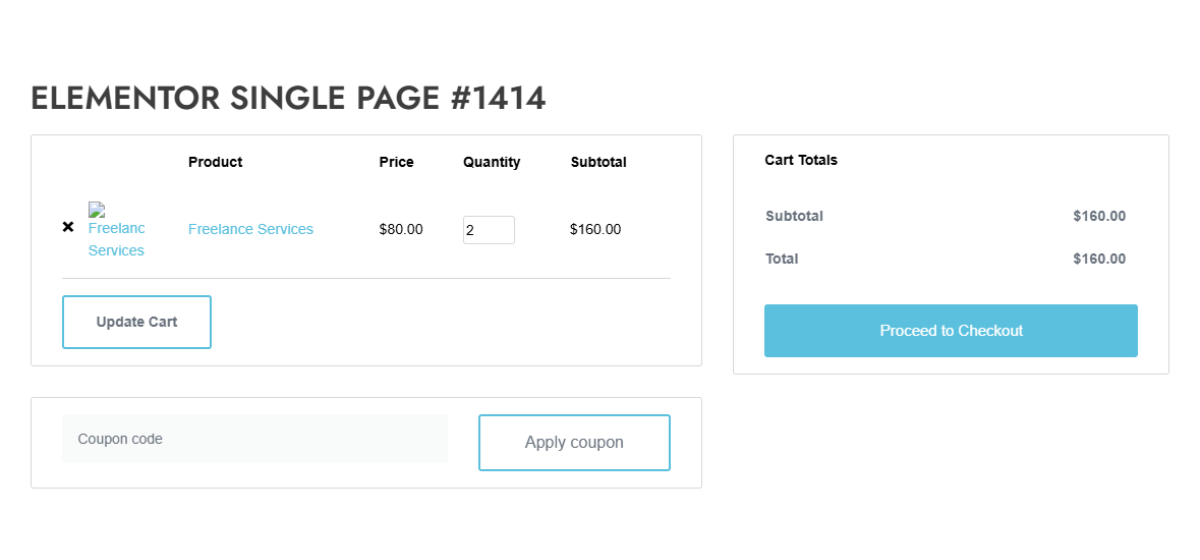This screenshot has height=560, width=1200.
Task: Click the Elementor Single Page #1414 title
Action: 288,98
